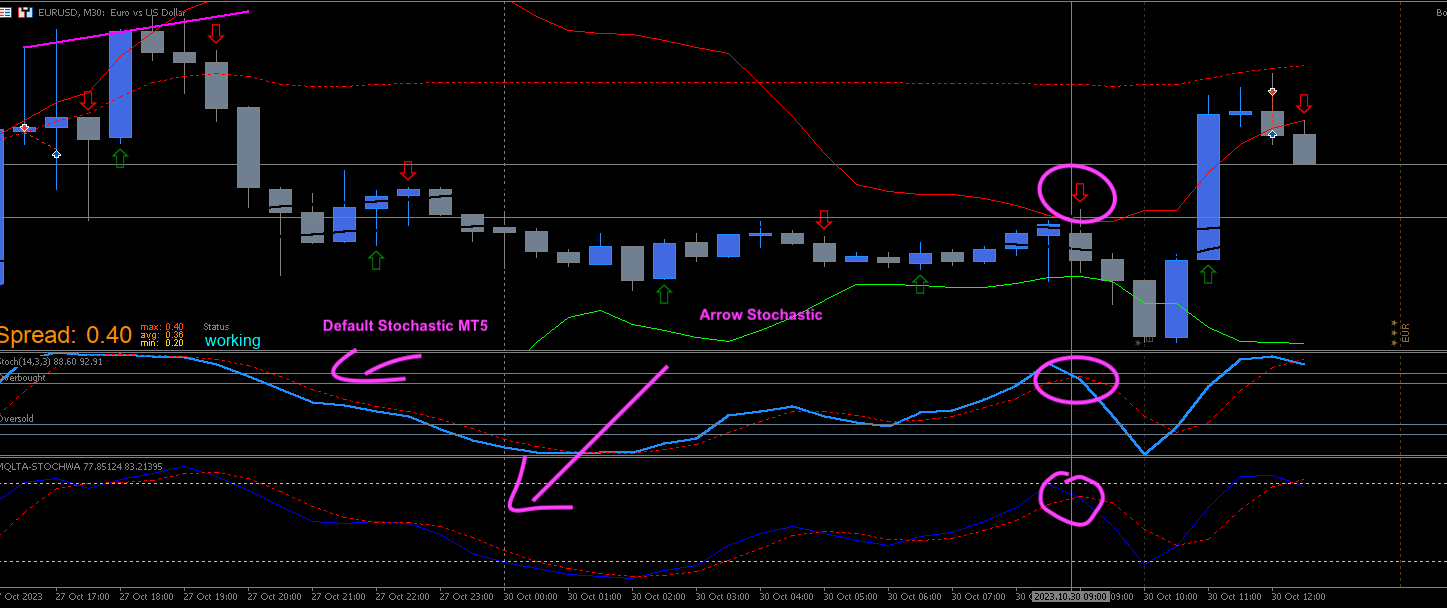Click the max: 0.40 spread value
The width and height of the screenshot is (1447, 608).
pyautogui.click(x=162, y=327)
